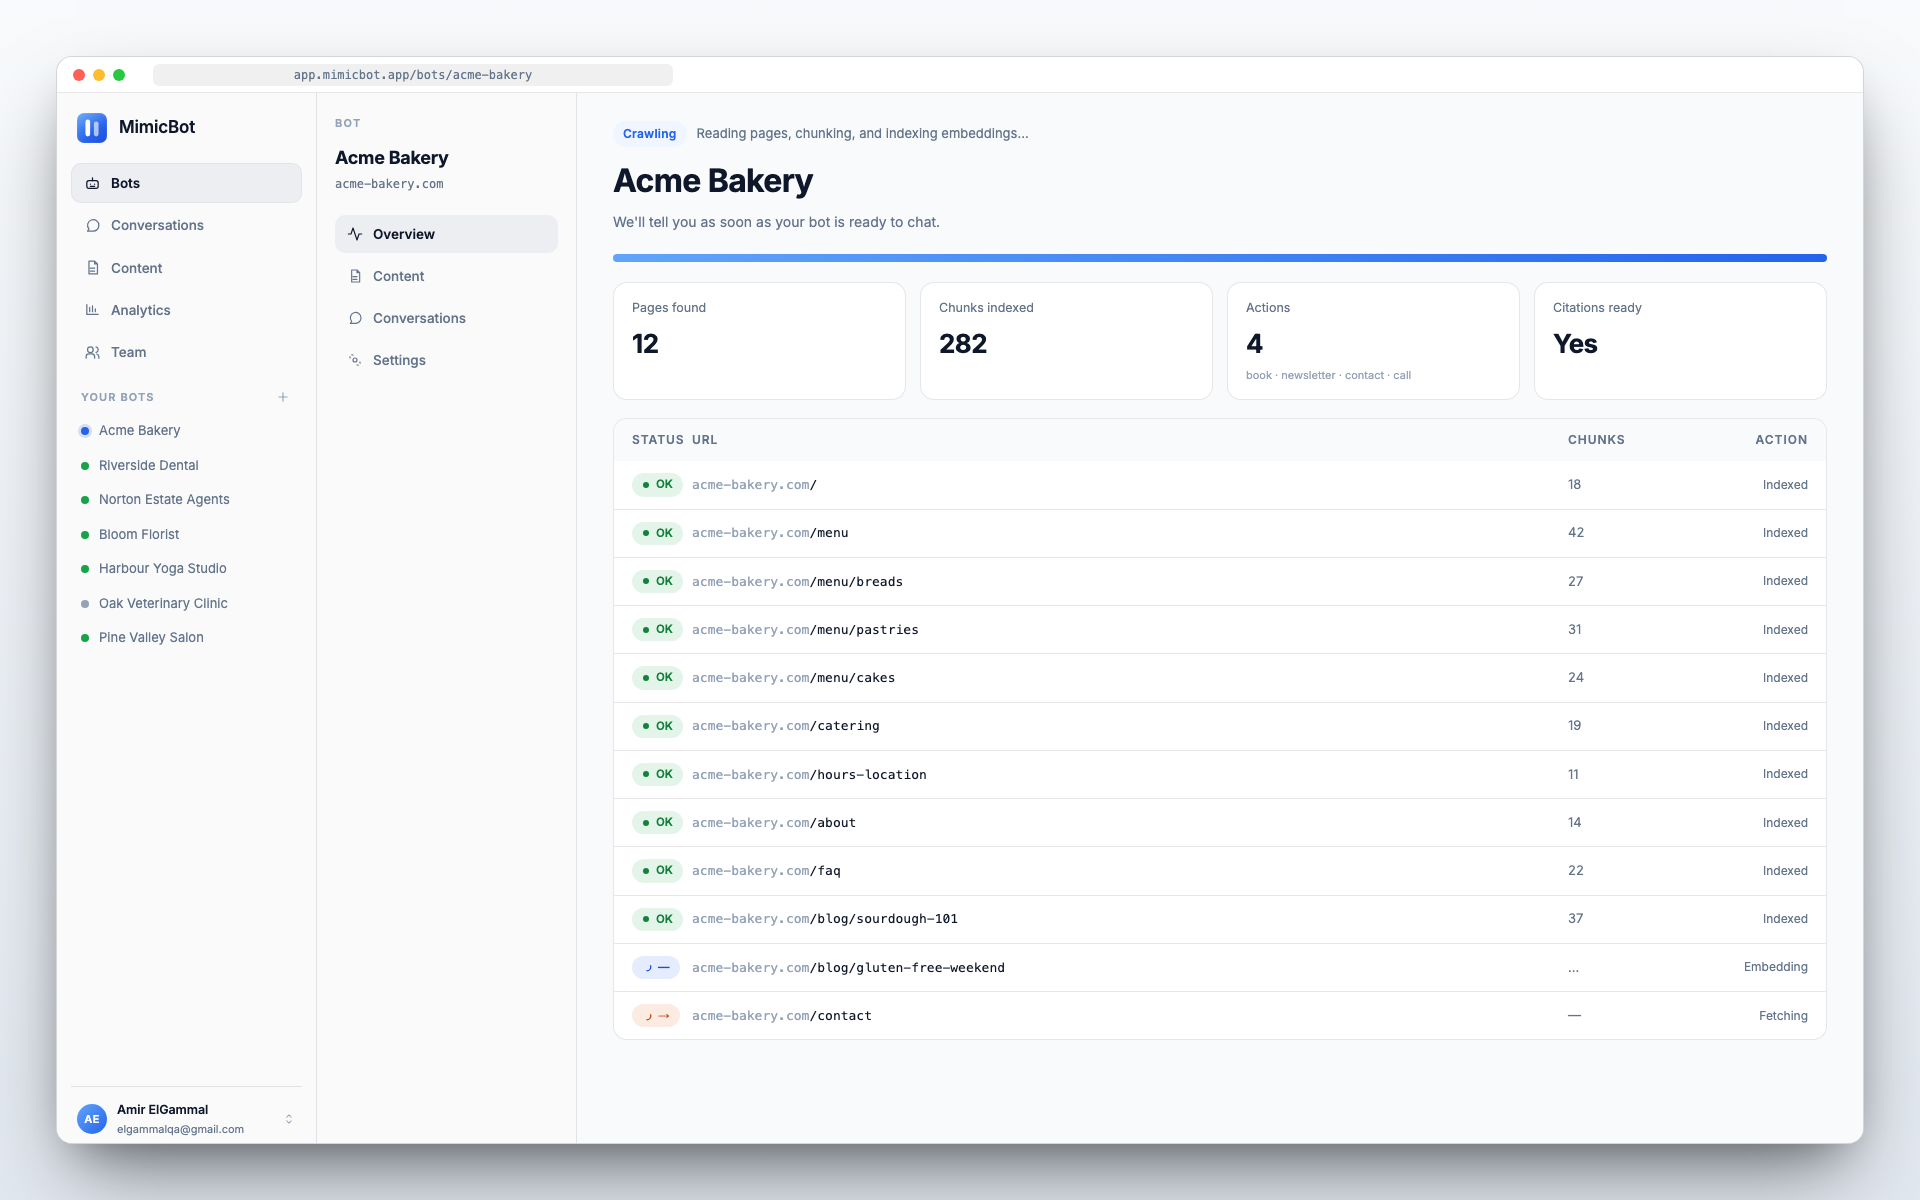Open bot Settings gear

[x=355, y=360]
